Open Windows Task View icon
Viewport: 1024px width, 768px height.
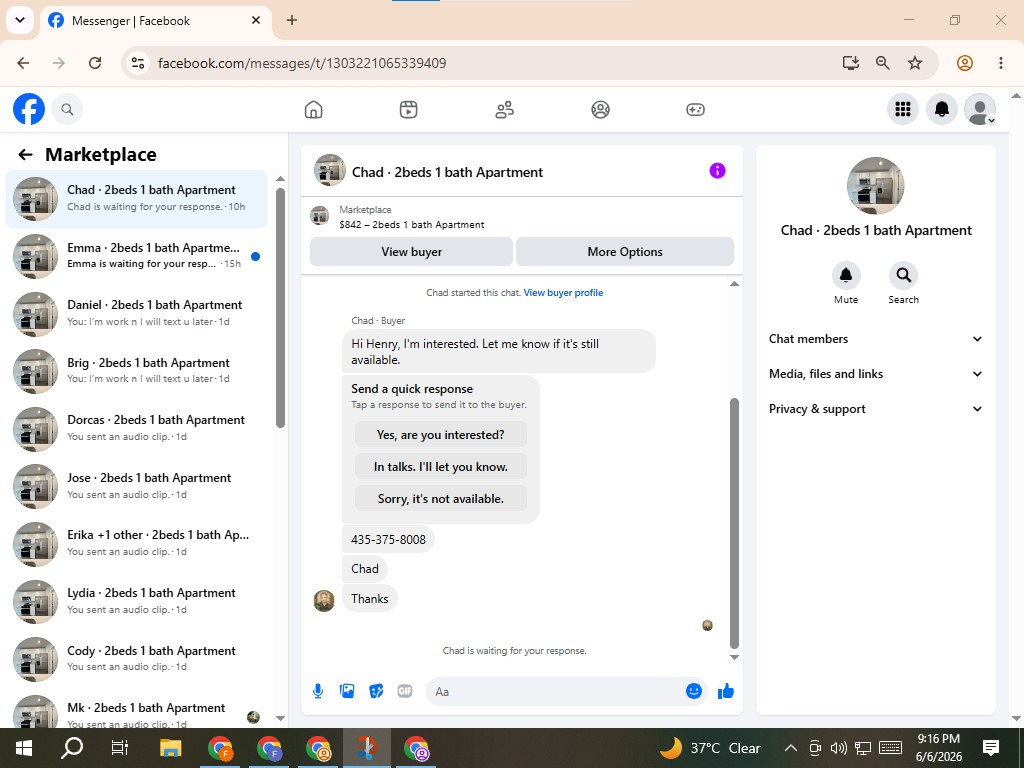pyautogui.click(x=120, y=748)
